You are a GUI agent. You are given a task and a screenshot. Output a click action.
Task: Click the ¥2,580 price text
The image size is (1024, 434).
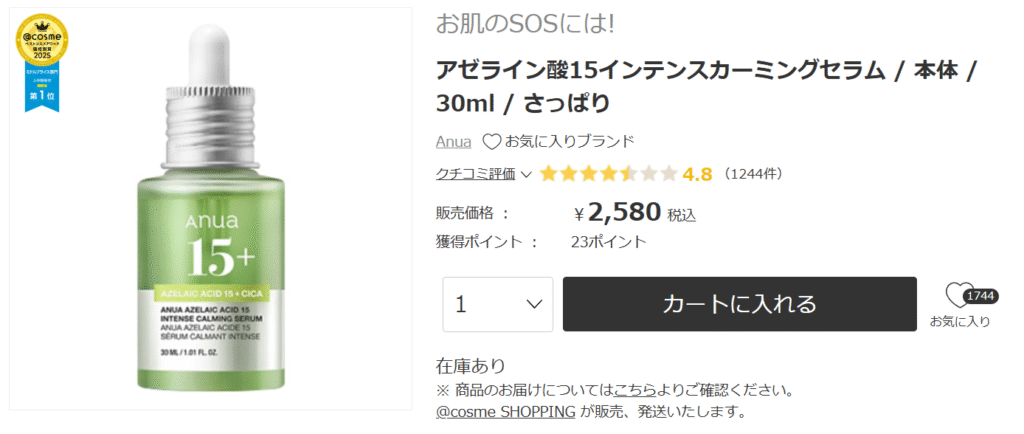click(624, 212)
